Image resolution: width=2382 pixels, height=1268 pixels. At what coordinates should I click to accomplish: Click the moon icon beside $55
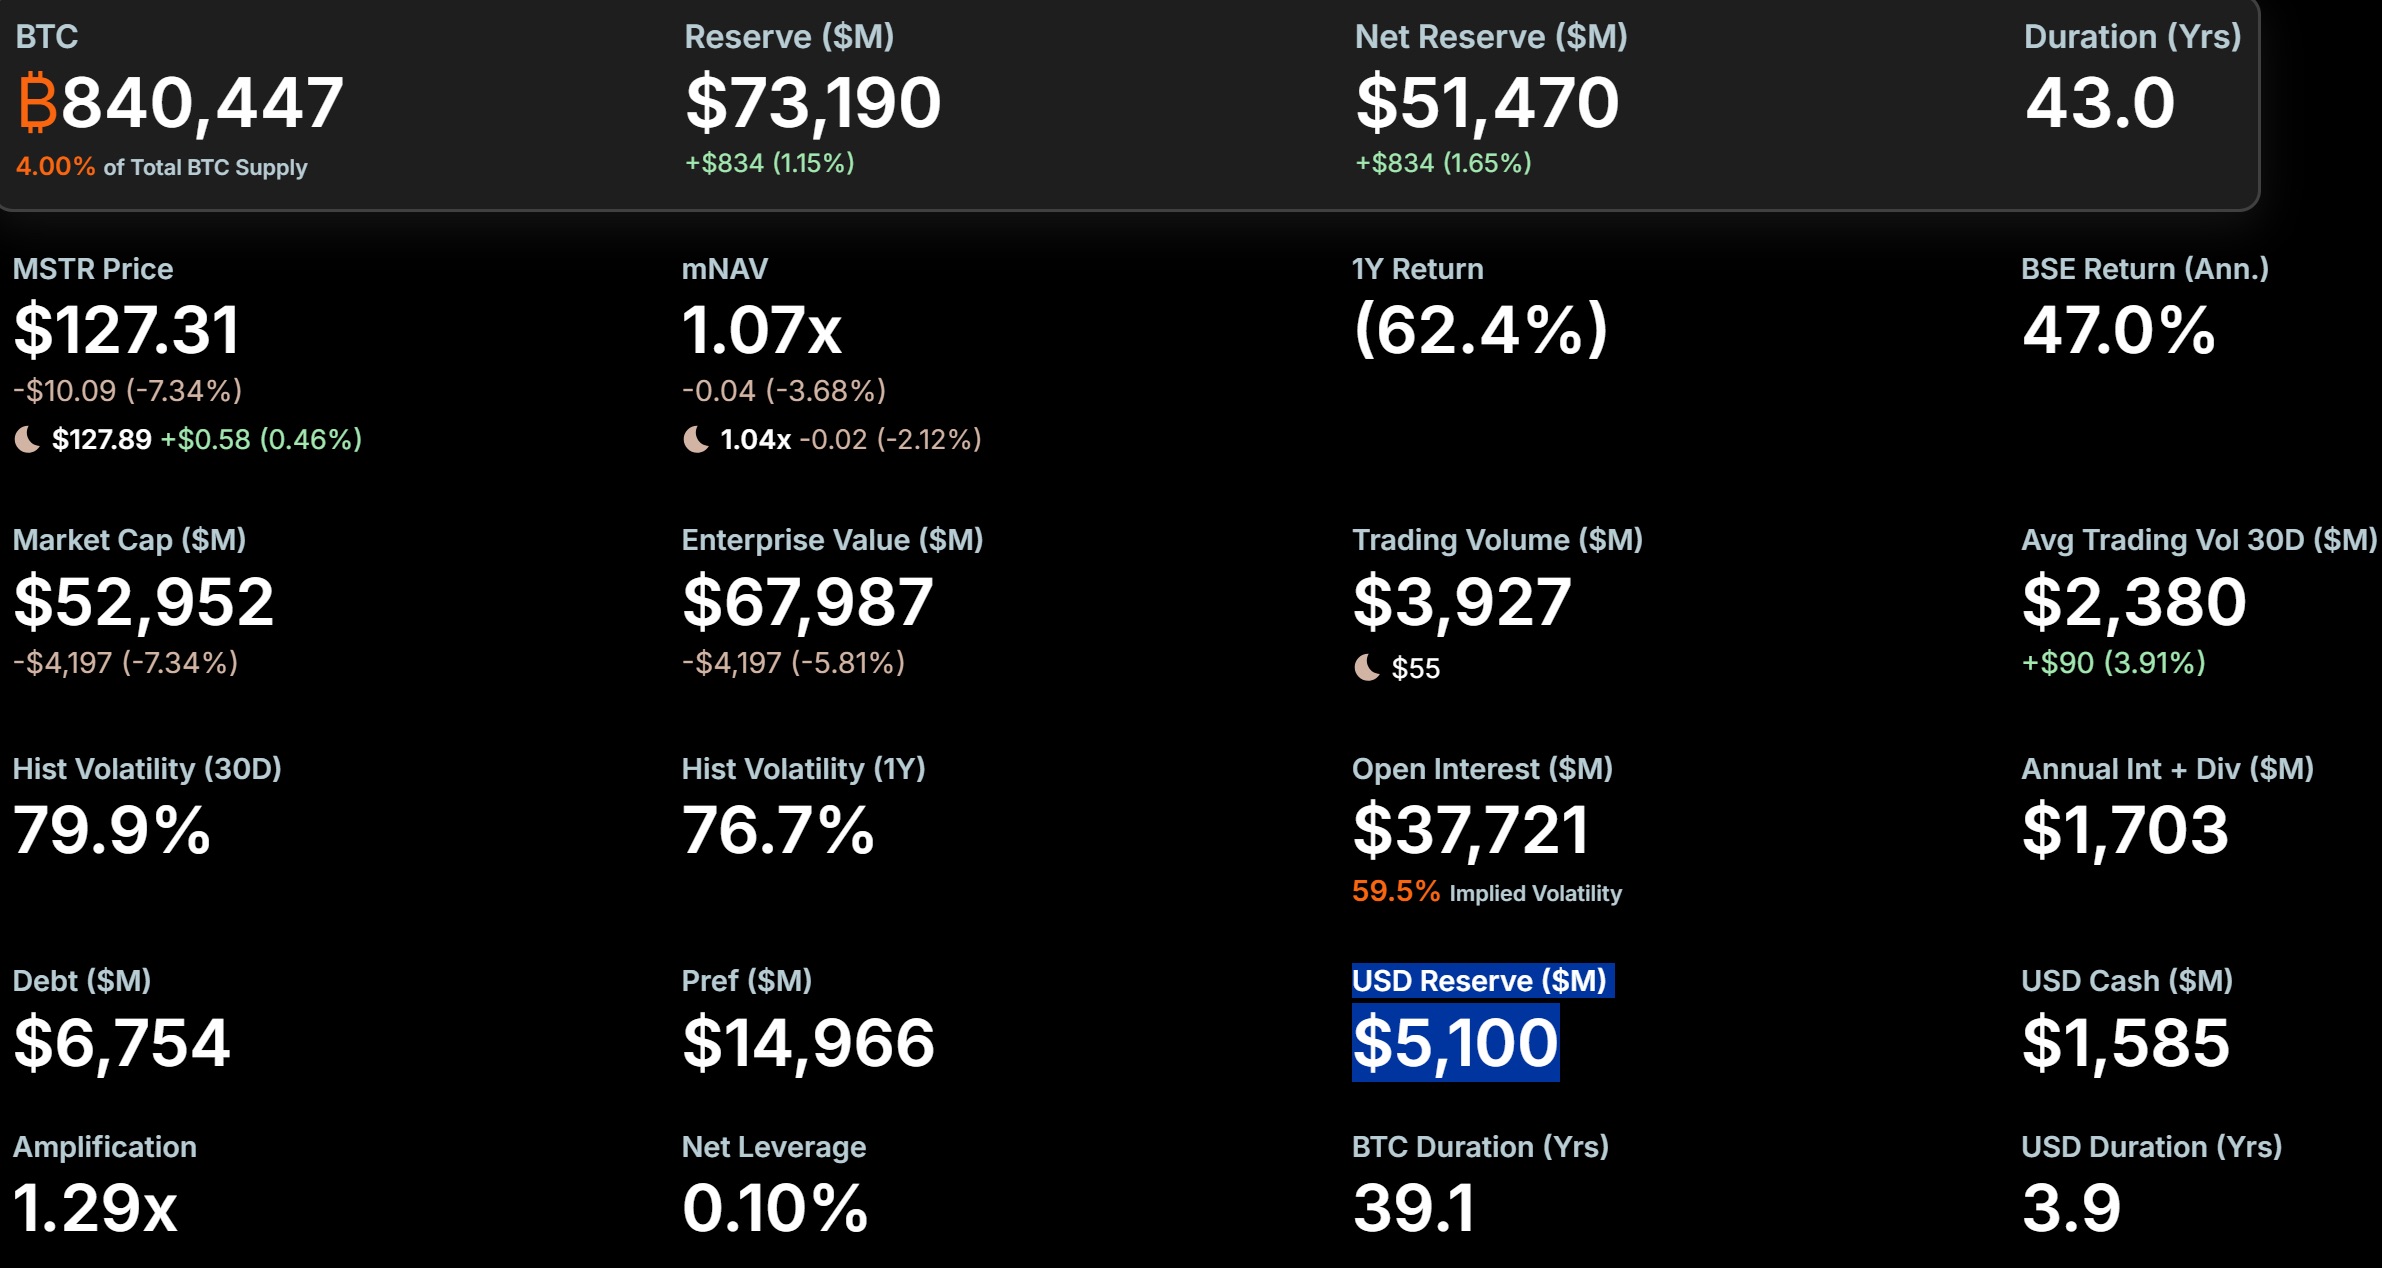(x=1366, y=667)
